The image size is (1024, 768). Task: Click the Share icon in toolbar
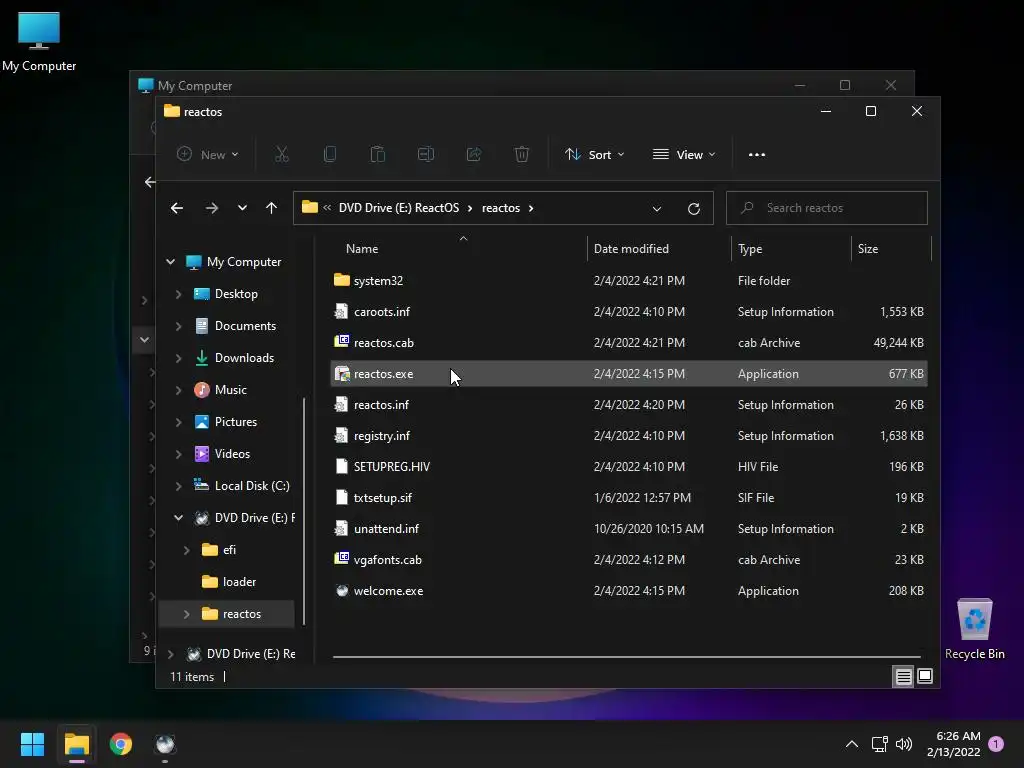pos(473,155)
